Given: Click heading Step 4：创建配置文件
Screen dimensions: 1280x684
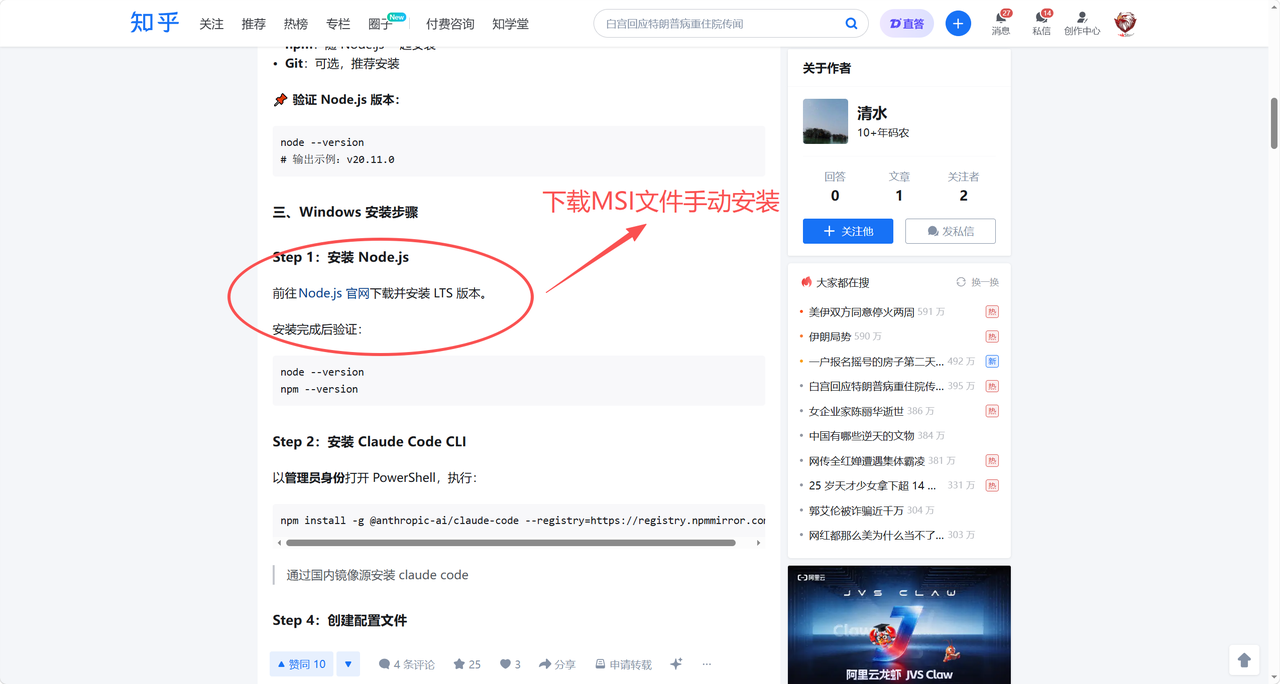Looking at the screenshot, I should point(340,620).
